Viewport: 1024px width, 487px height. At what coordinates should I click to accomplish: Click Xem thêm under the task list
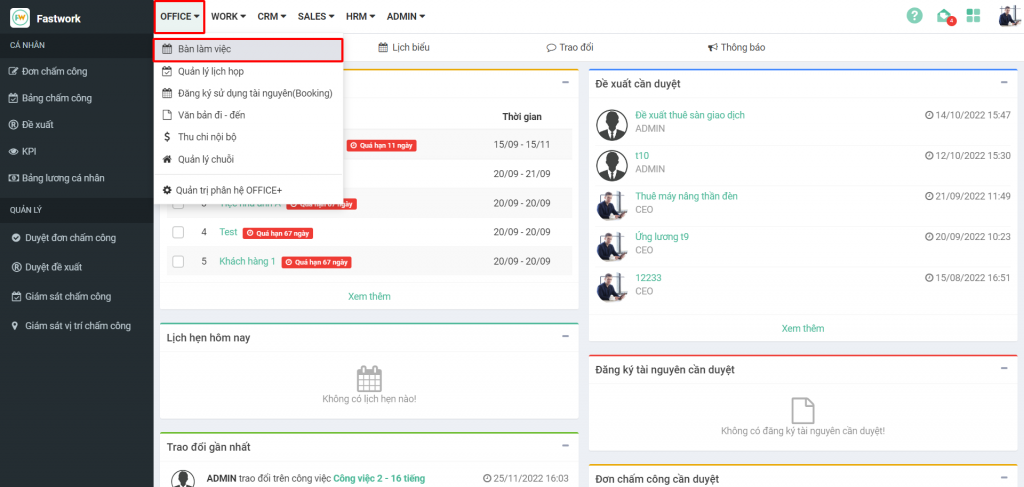[369, 296]
